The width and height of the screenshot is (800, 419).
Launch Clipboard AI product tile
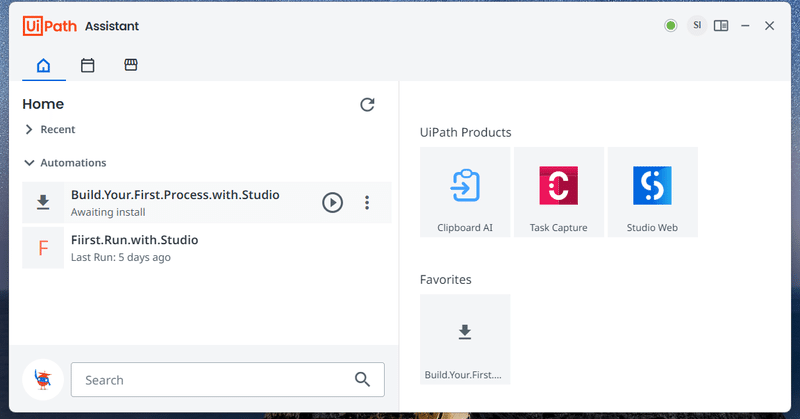click(465, 192)
